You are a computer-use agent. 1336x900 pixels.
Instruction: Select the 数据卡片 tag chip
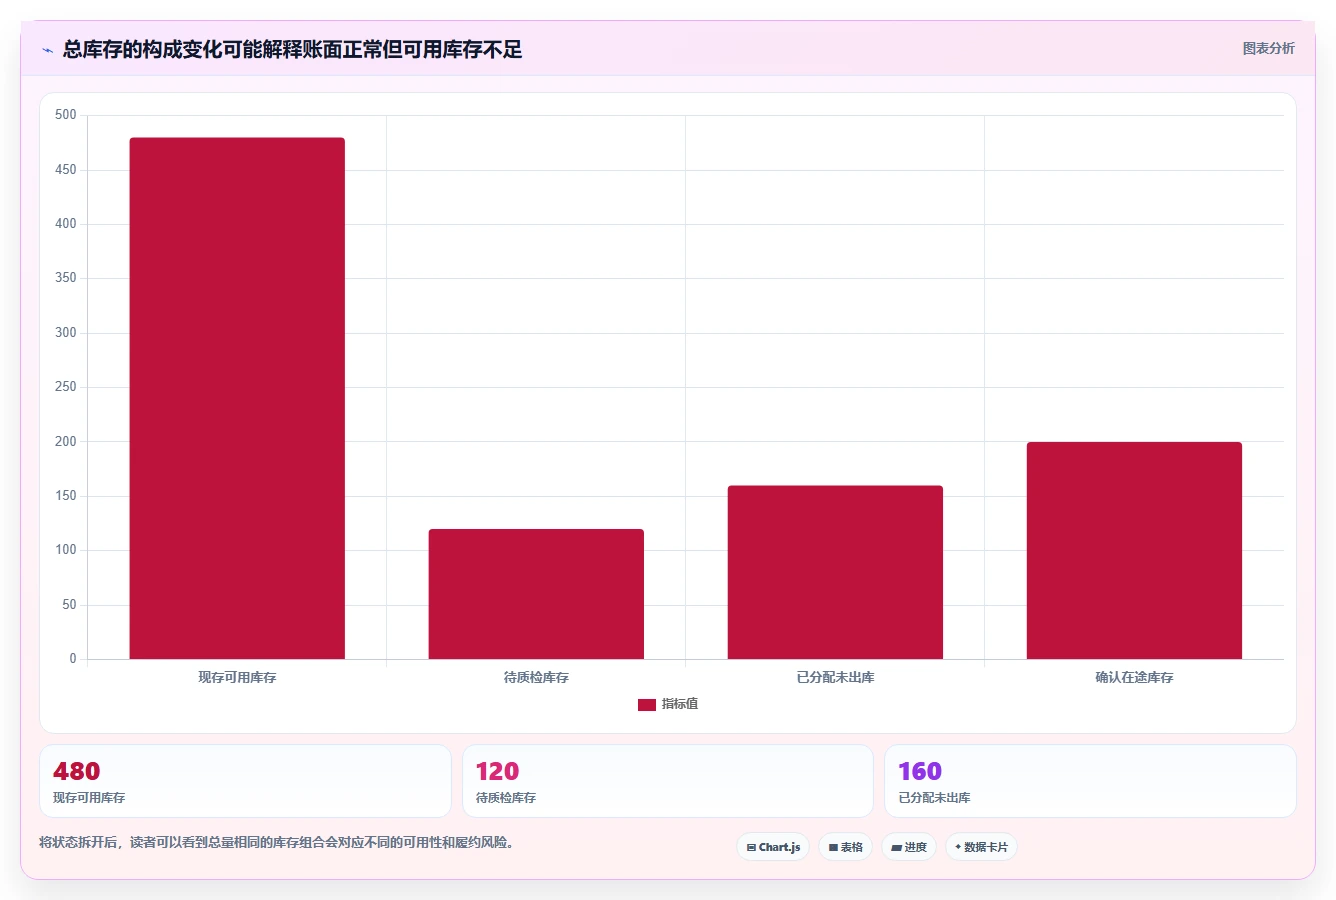click(x=981, y=847)
